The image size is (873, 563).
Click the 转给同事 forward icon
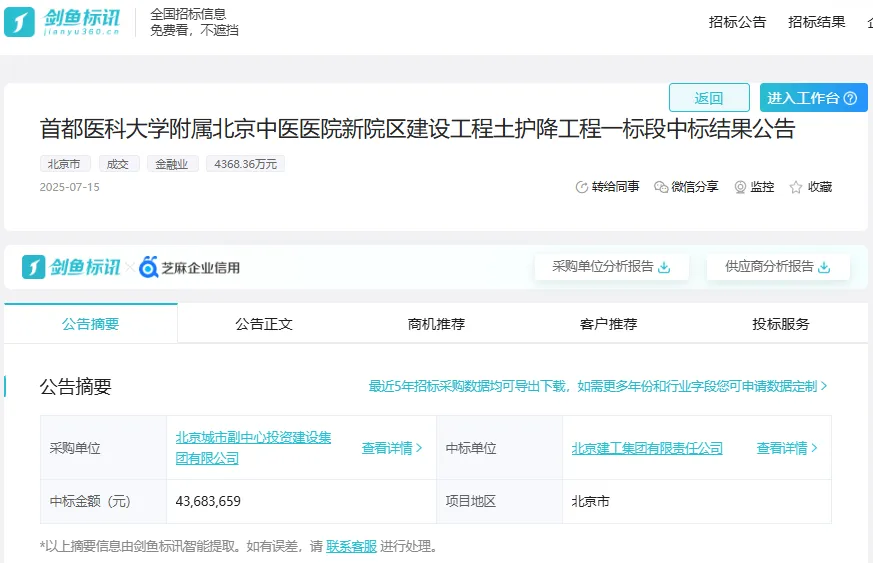coord(582,187)
